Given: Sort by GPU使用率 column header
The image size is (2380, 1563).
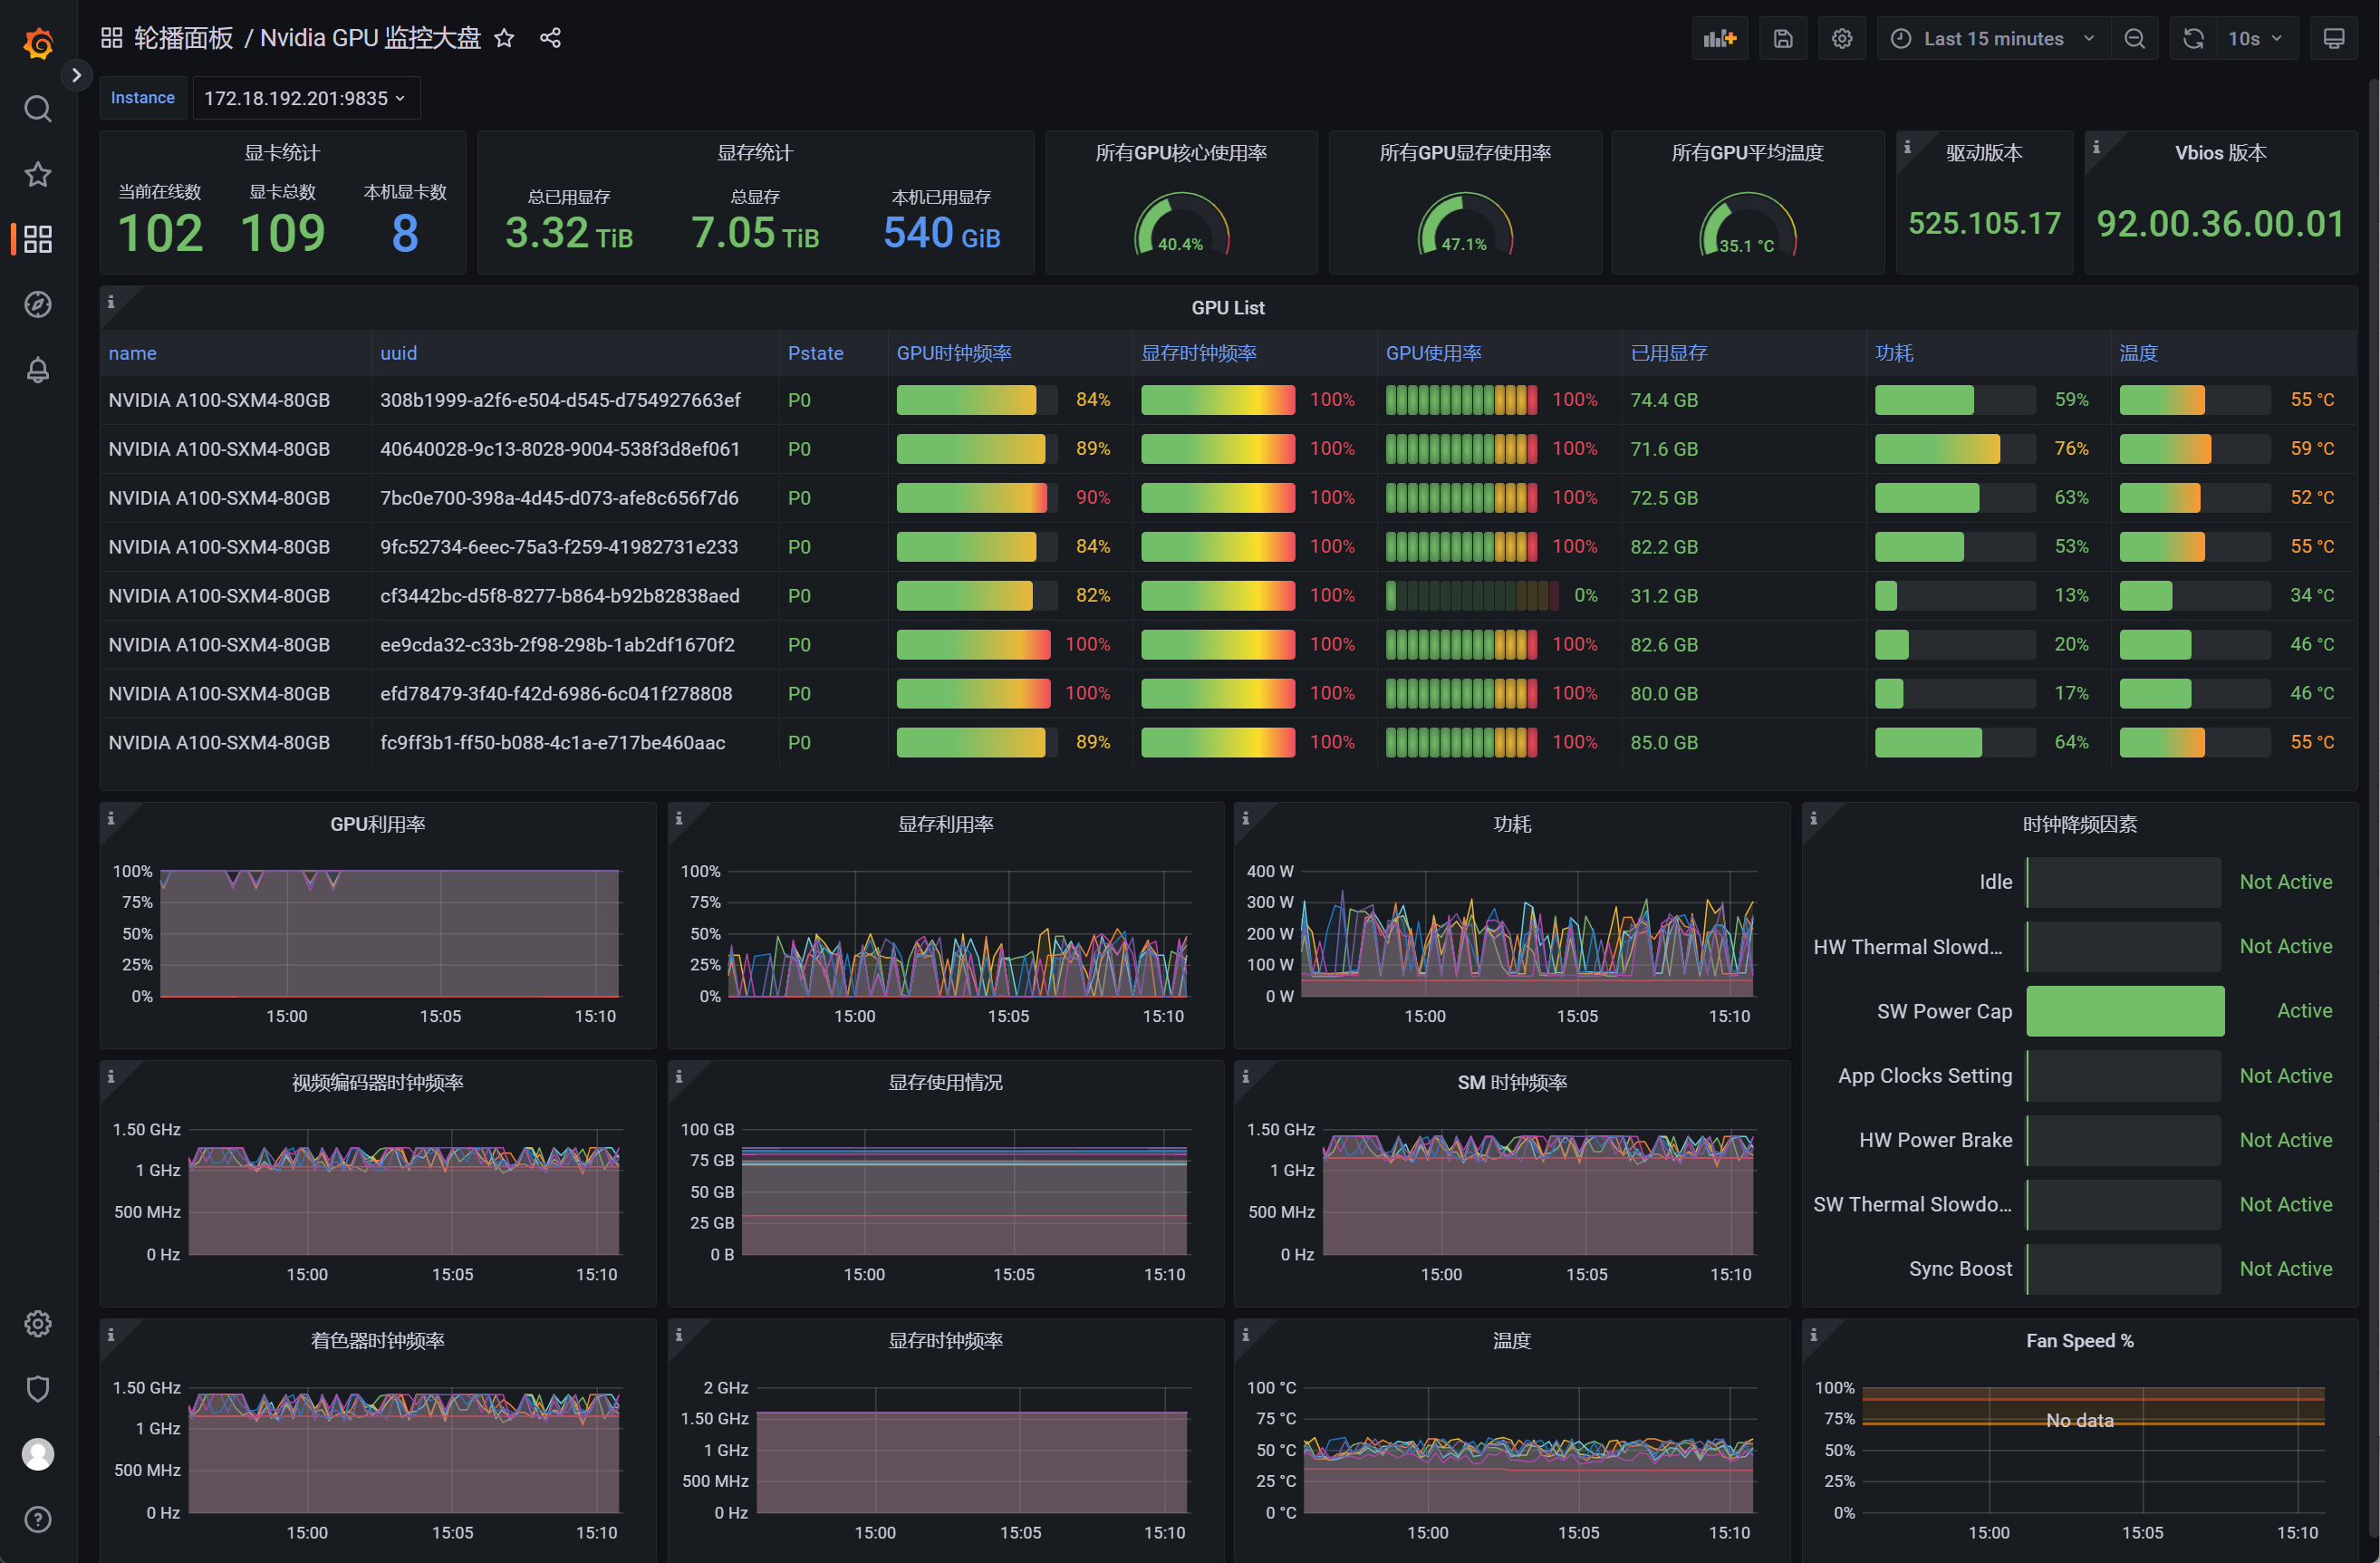Looking at the screenshot, I should (x=1433, y=353).
